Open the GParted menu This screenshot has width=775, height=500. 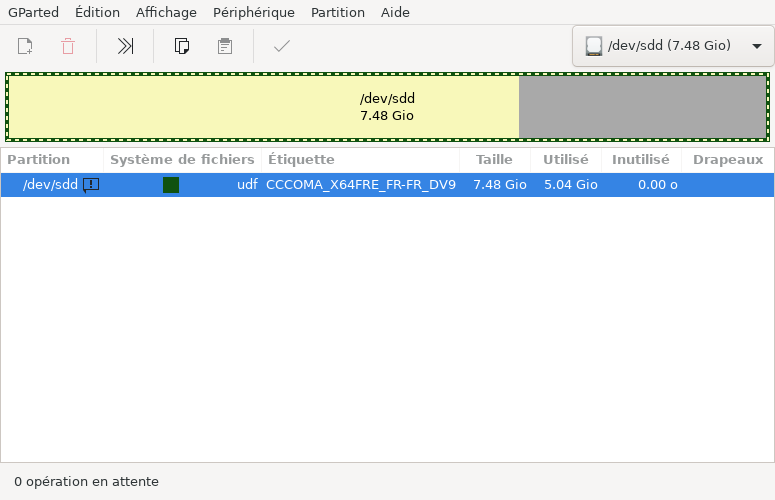pyautogui.click(x=33, y=12)
